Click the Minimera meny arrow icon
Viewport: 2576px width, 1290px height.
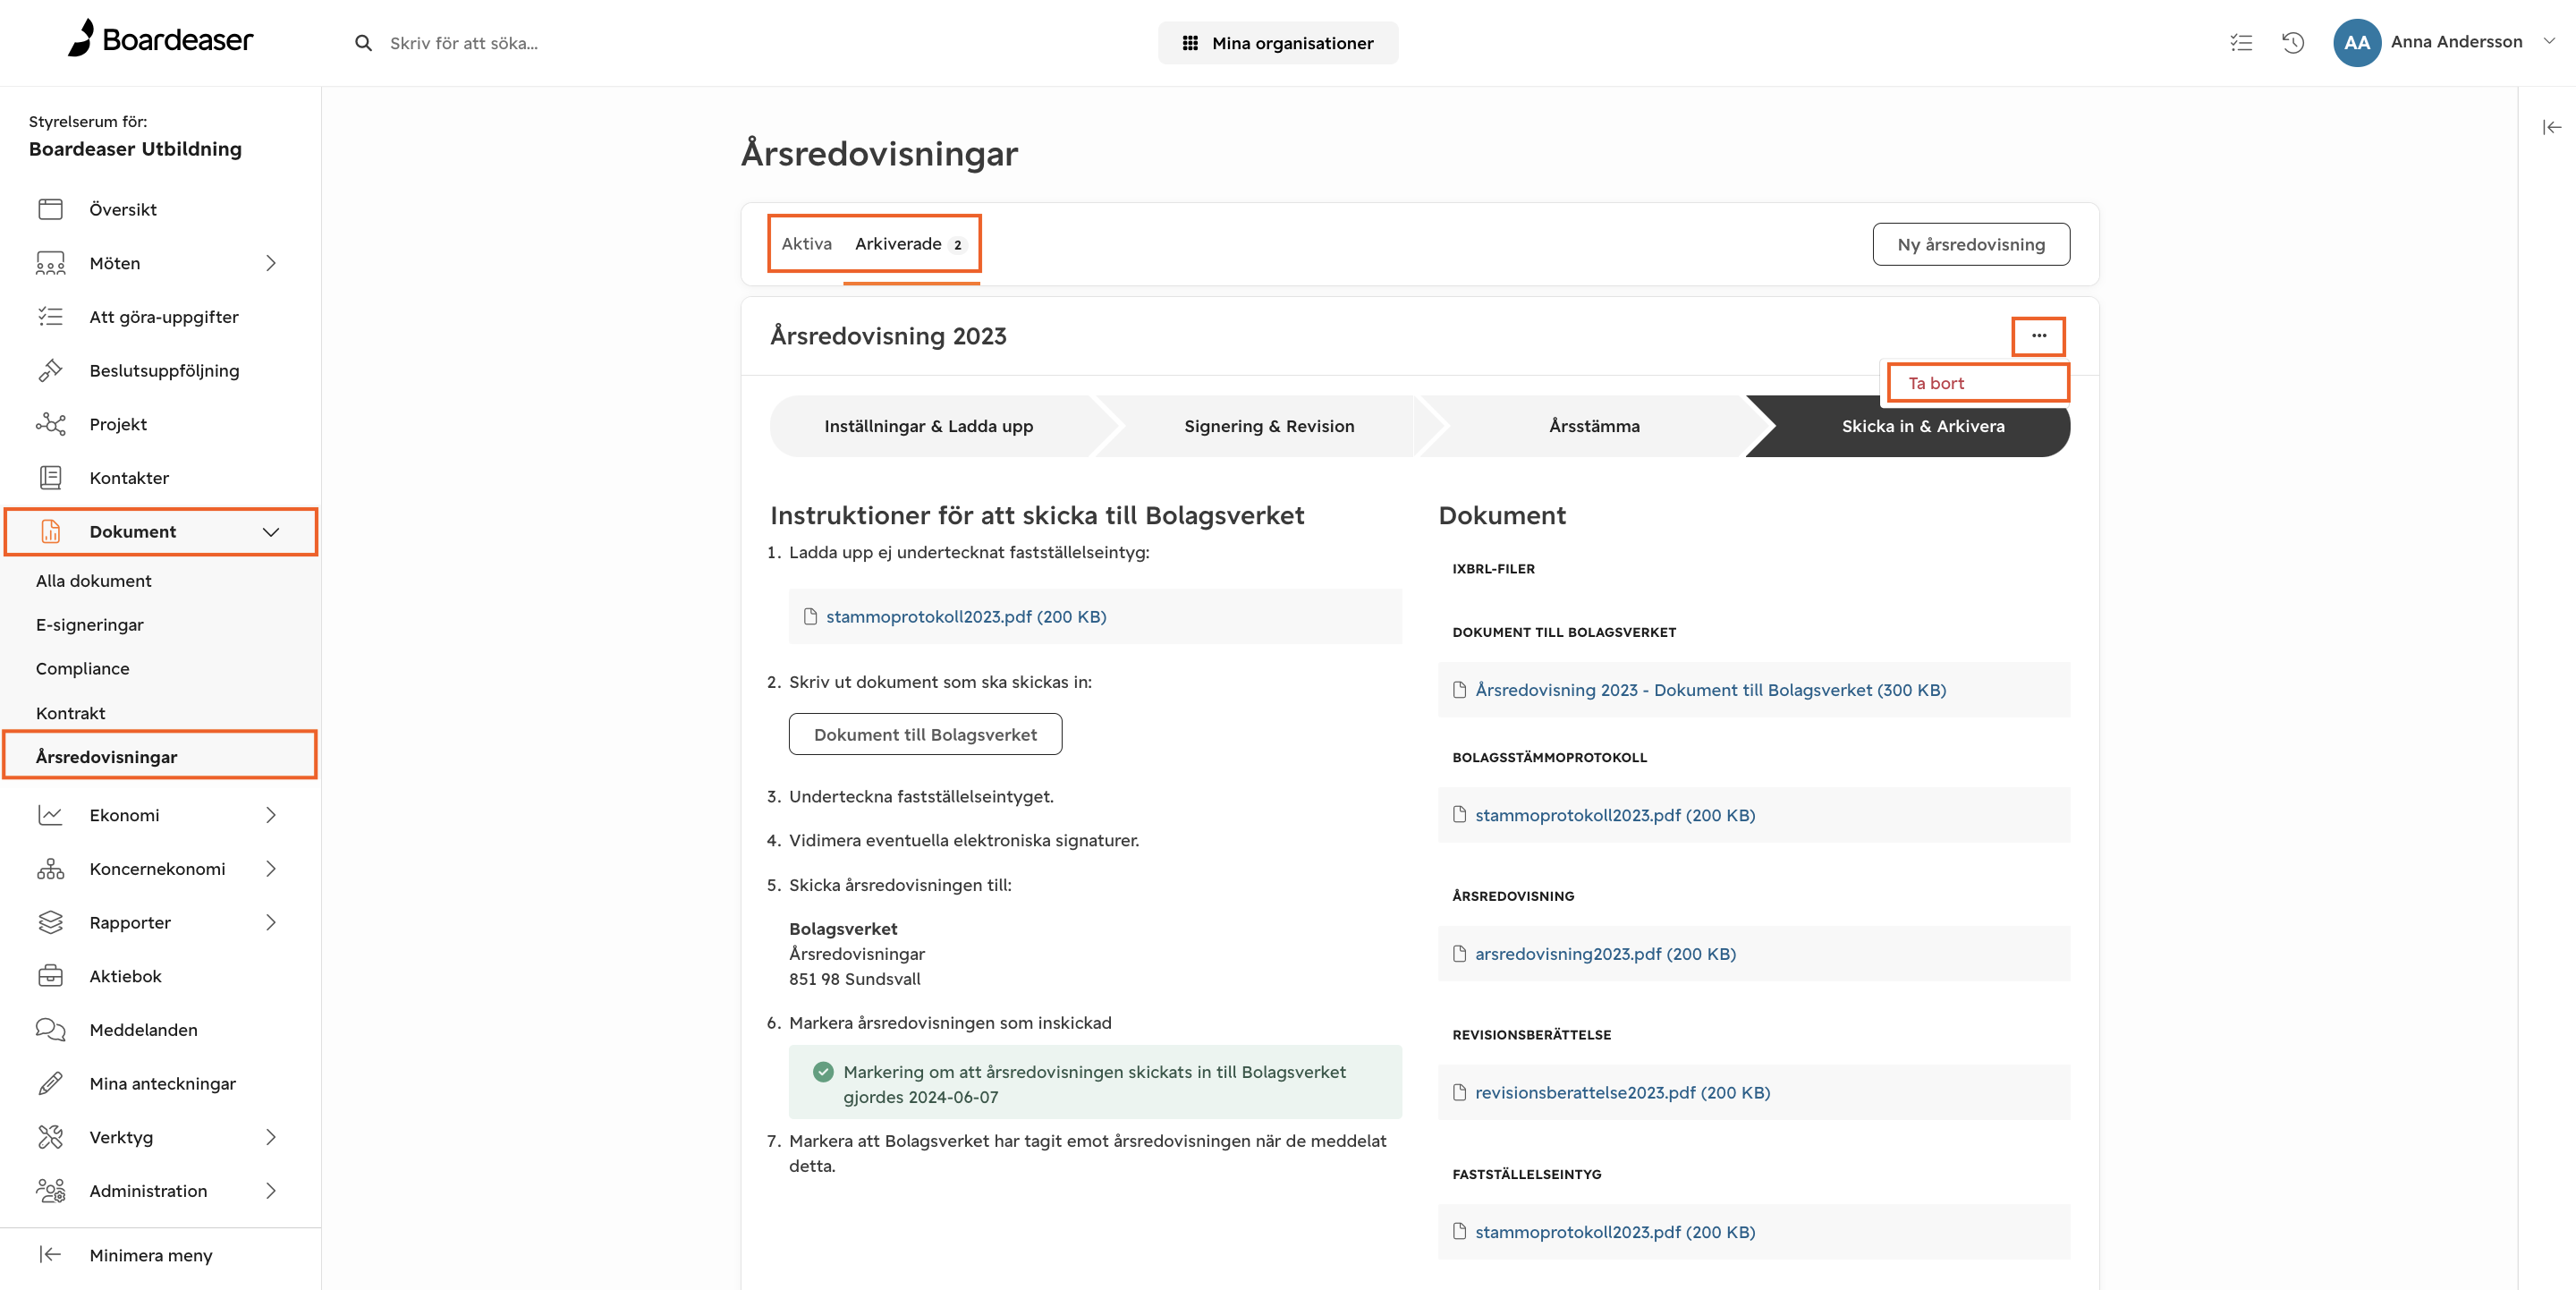tap(50, 1255)
